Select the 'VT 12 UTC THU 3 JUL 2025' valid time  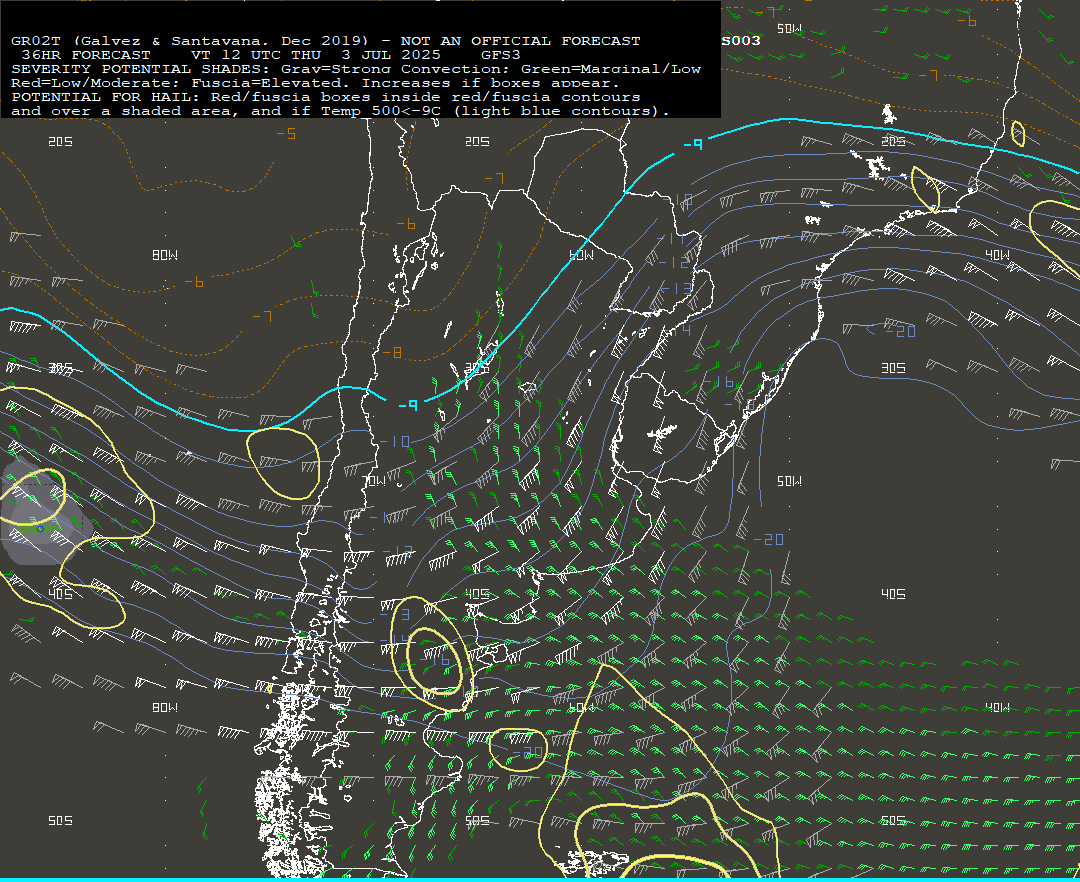(315, 54)
